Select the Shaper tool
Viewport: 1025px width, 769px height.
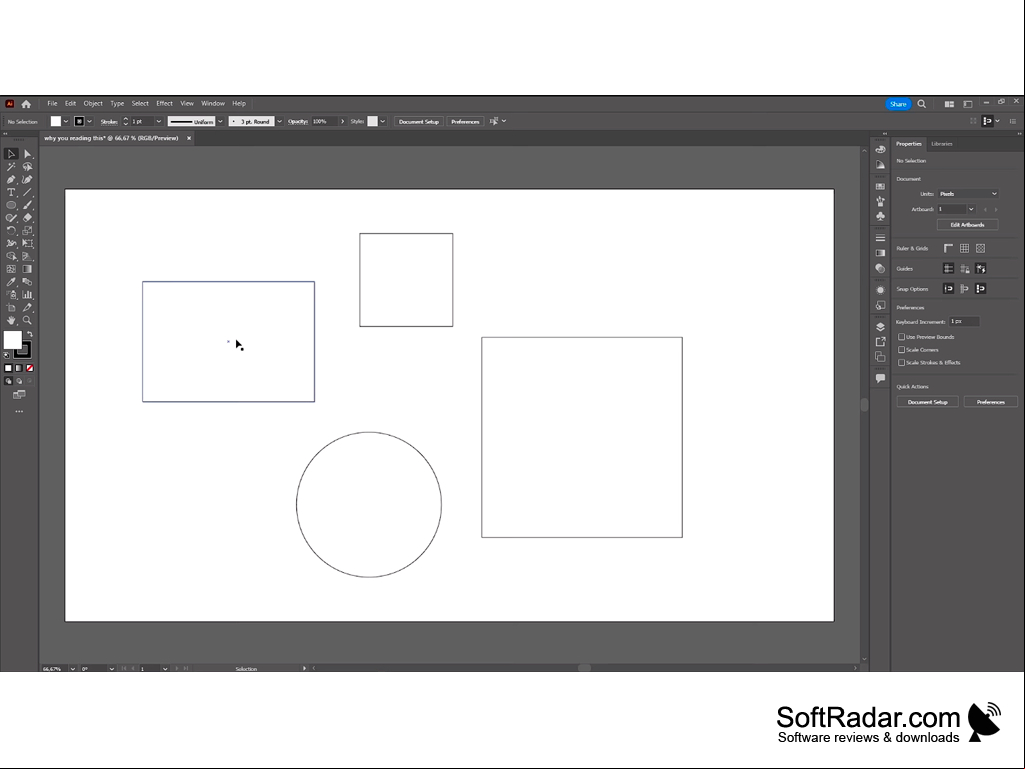11,218
